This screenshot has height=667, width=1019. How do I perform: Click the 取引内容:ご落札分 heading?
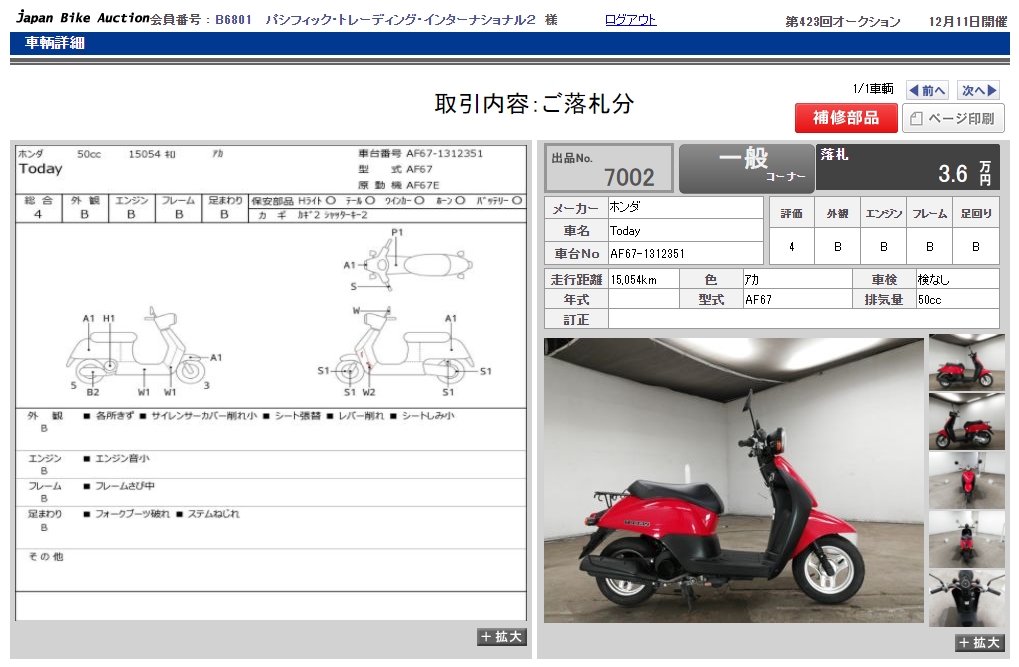(x=534, y=103)
